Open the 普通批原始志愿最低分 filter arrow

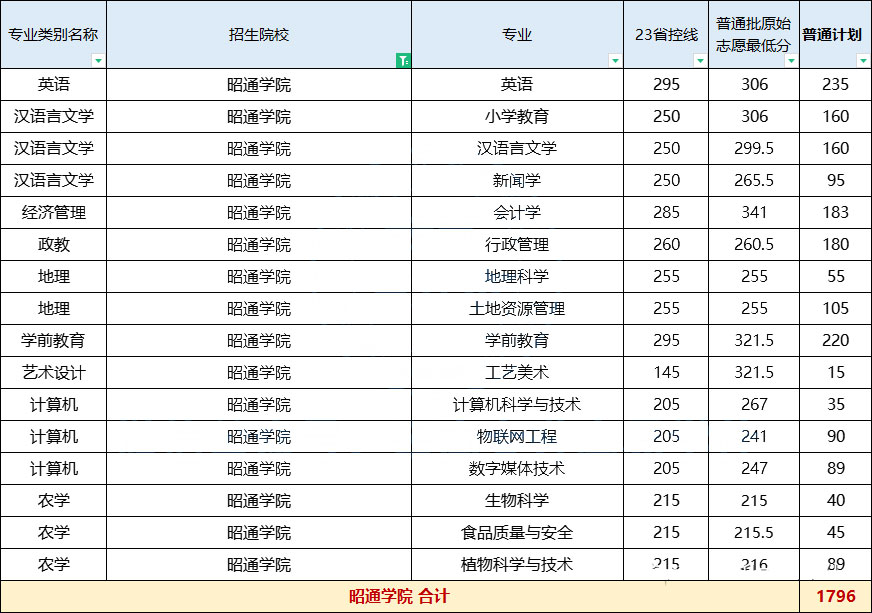(x=791, y=61)
